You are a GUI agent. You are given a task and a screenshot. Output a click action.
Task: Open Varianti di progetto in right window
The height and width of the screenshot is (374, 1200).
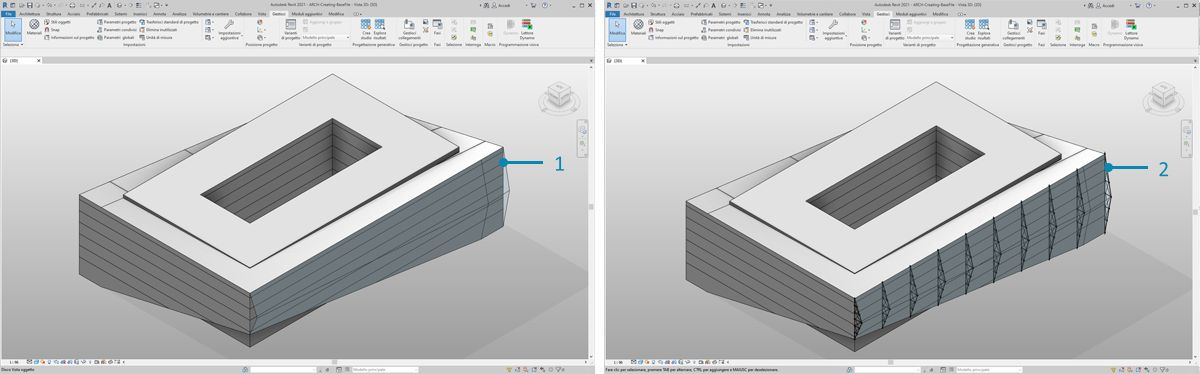point(895,30)
